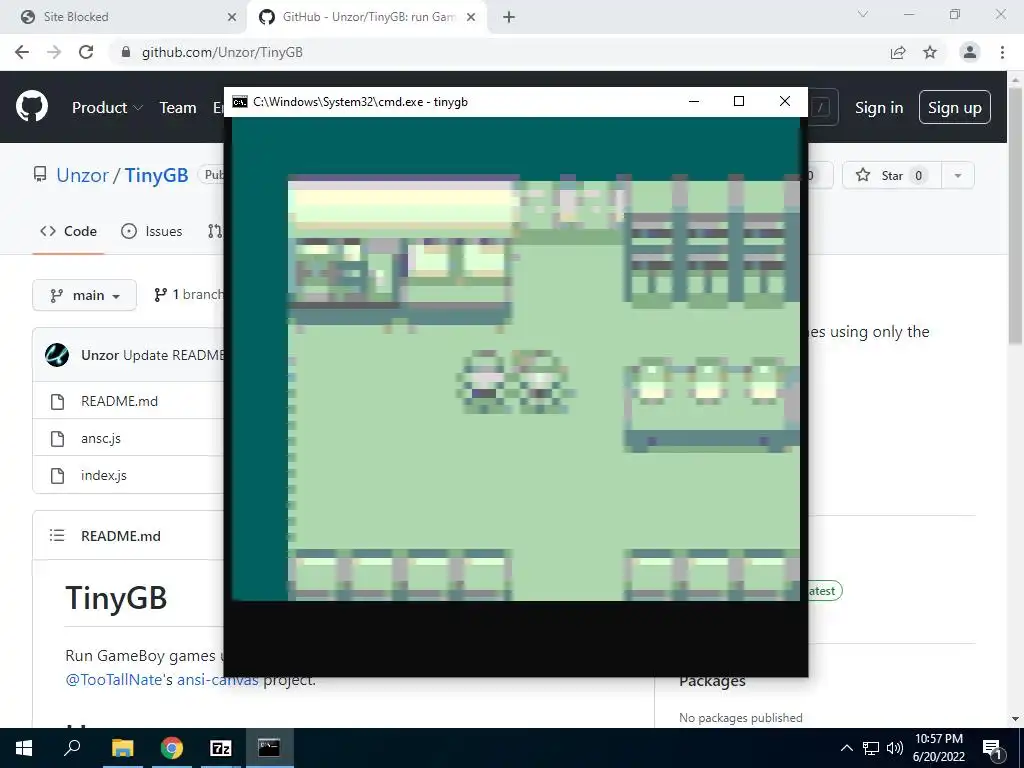Image resolution: width=1024 pixels, height=768 pixels.
Task: Click the address bar URL
Action: tap(222, 52)
